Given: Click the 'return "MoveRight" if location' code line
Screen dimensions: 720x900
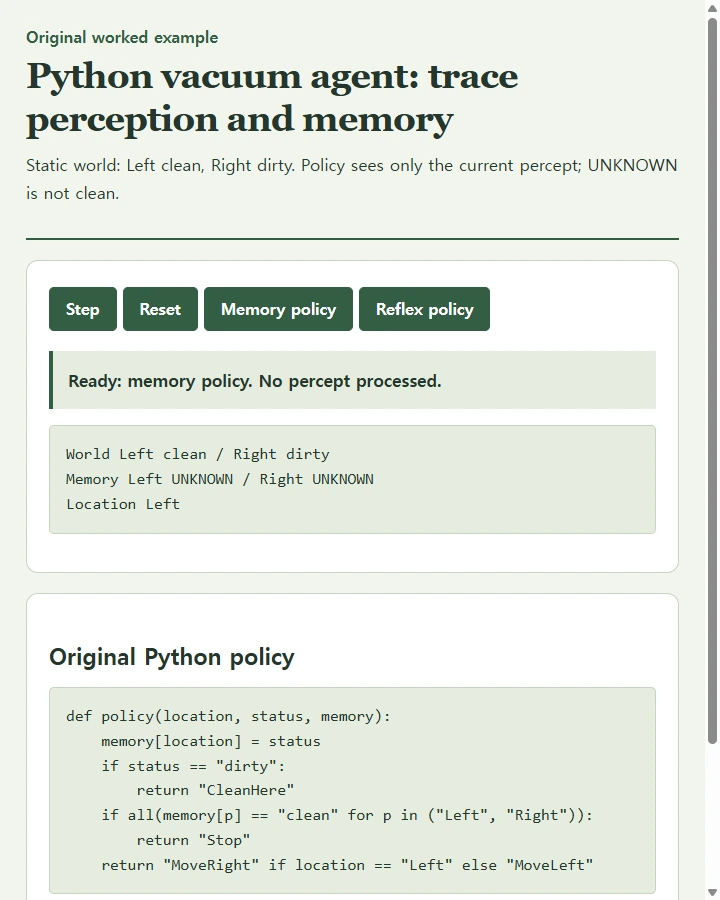Looking at the screenshot, I should pos(347,865).
